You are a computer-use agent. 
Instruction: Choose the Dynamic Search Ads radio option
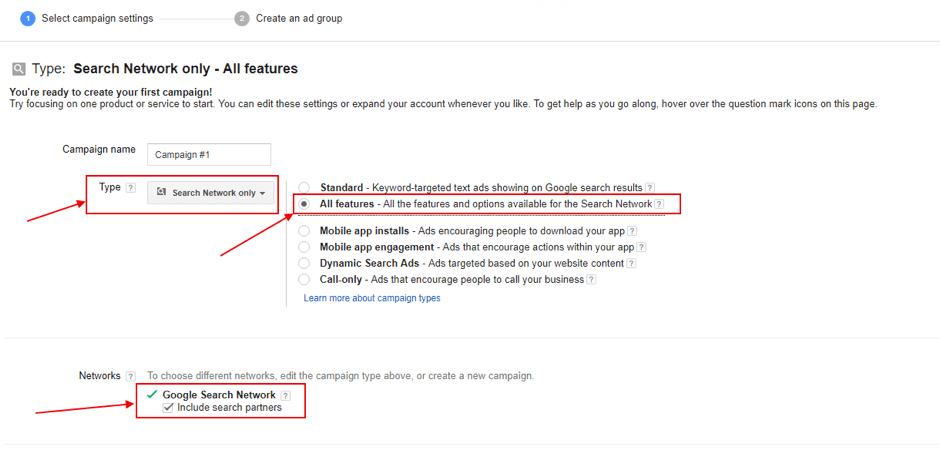pyautogui.click(x=304, y=263)
